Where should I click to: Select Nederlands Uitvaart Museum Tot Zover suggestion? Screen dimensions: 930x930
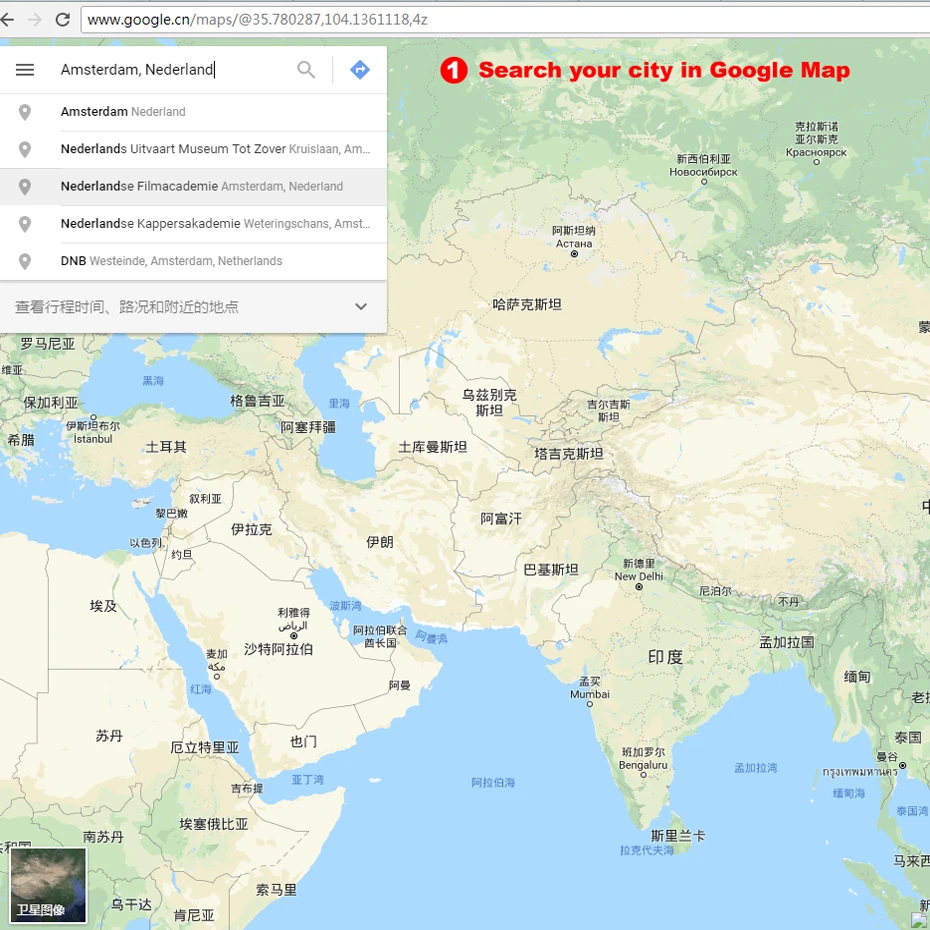click(x=193, y=149)
